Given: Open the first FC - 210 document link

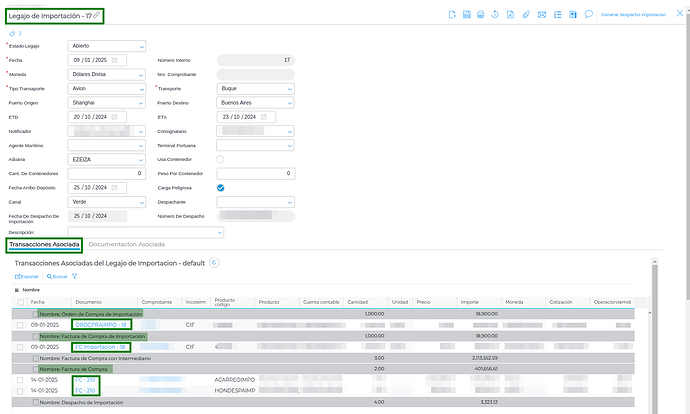Looking at the screenshot, I should [x=83, y=380].
